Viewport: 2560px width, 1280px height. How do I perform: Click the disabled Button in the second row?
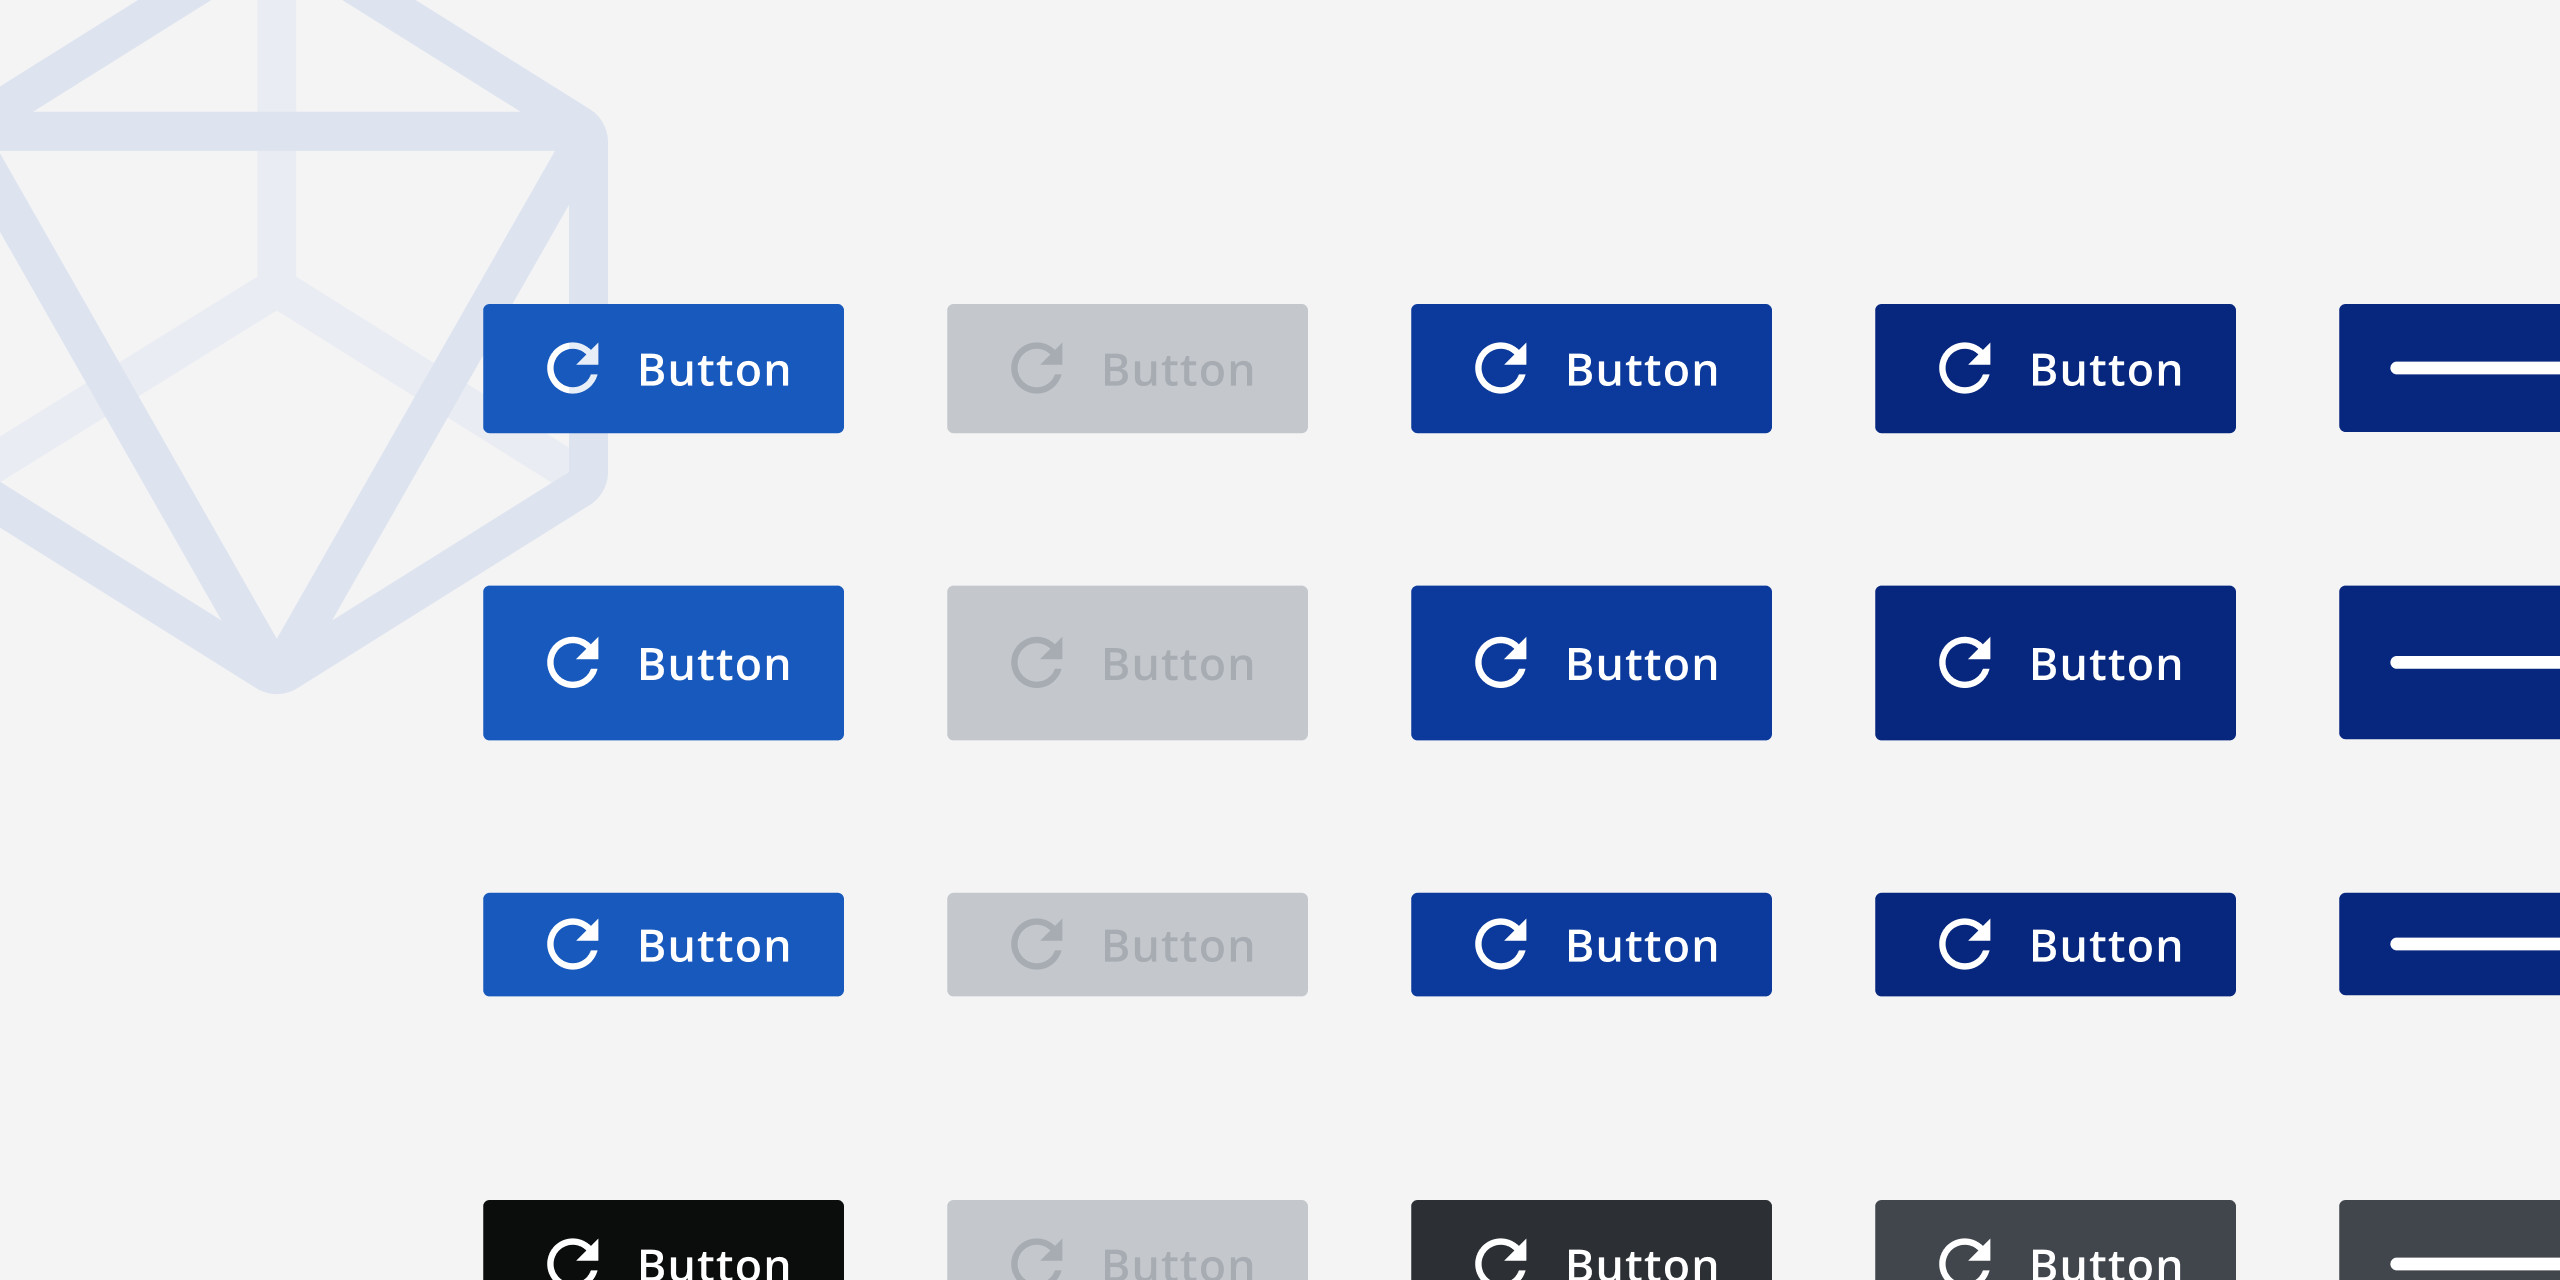click(x=1127, y=662)
